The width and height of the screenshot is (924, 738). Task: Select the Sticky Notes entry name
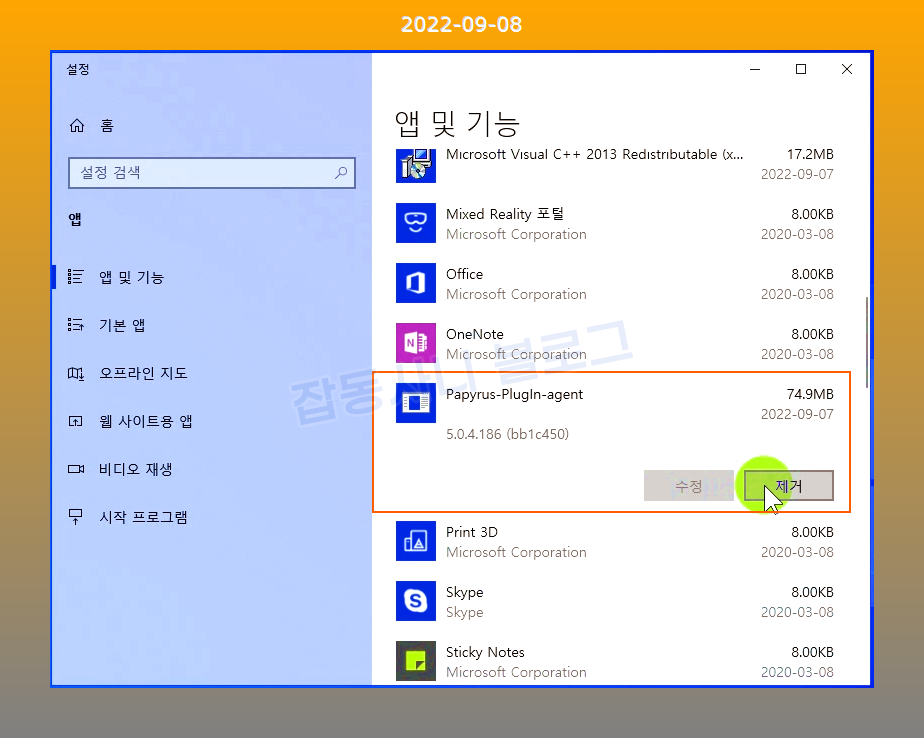point(485,653)
